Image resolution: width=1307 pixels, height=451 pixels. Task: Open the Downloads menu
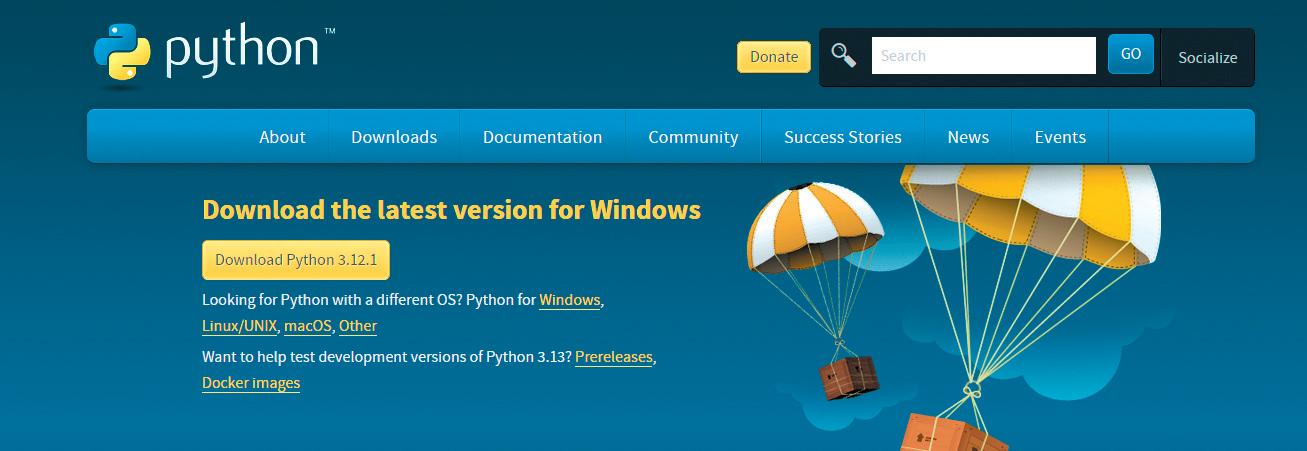point(394,137)
